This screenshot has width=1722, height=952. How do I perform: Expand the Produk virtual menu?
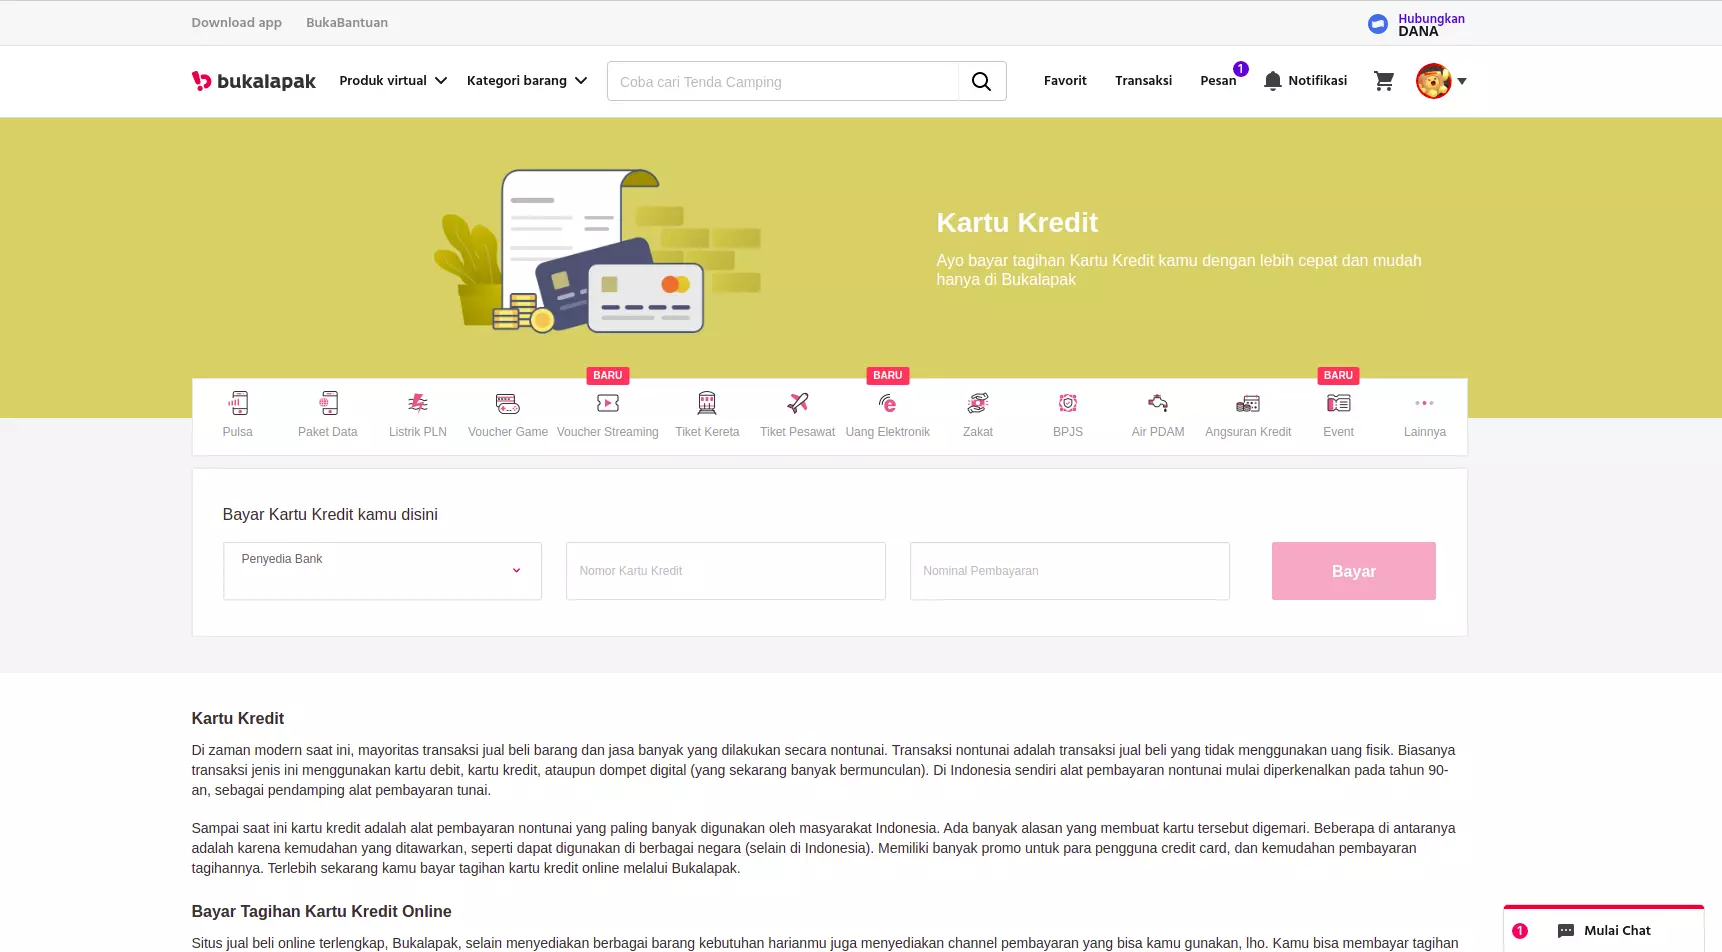click(x=393, y=81)
